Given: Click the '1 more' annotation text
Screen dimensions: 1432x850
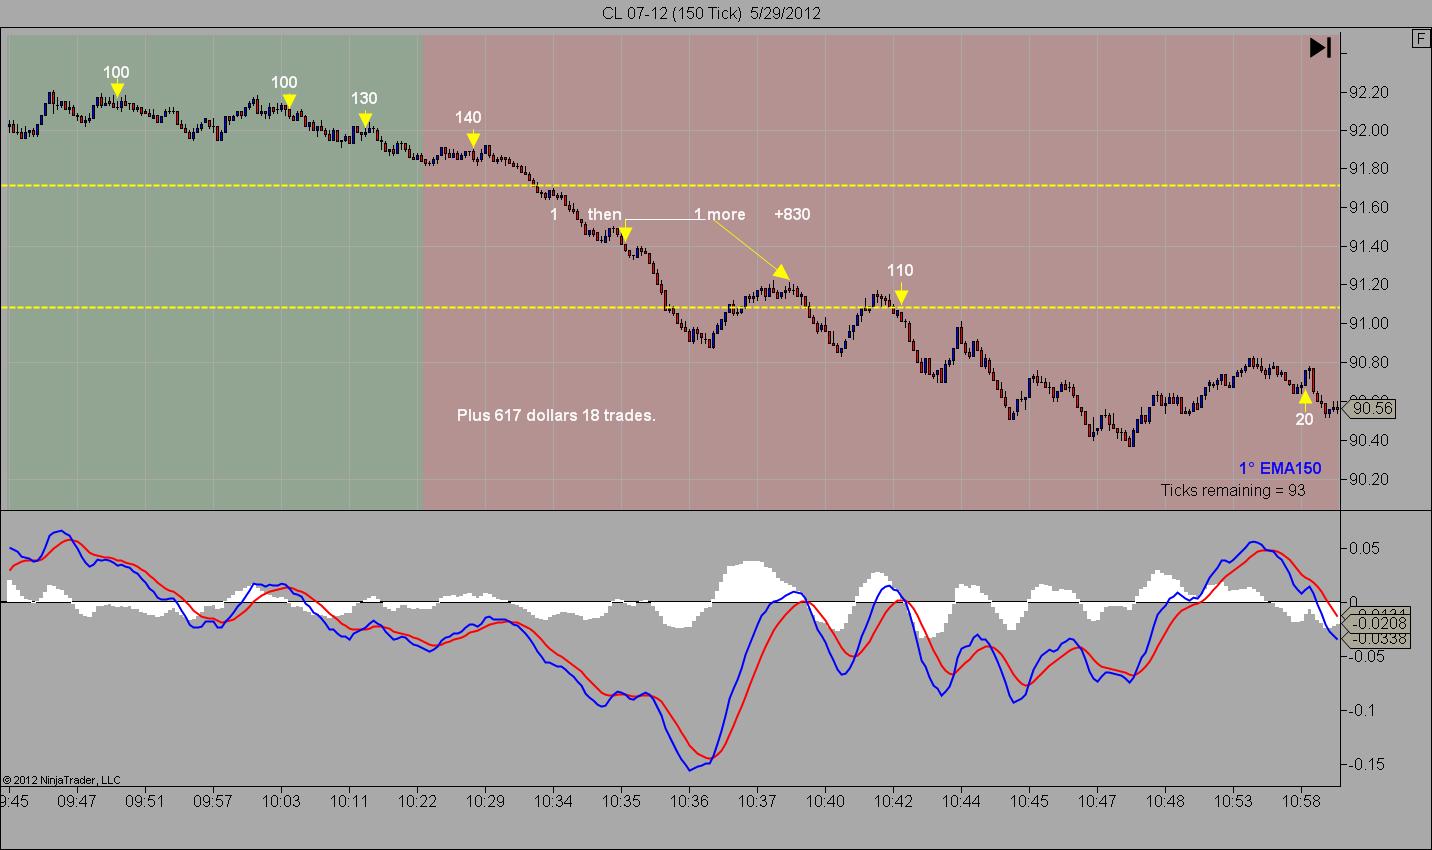Looking at the screenshot, I should click(720, 214).
